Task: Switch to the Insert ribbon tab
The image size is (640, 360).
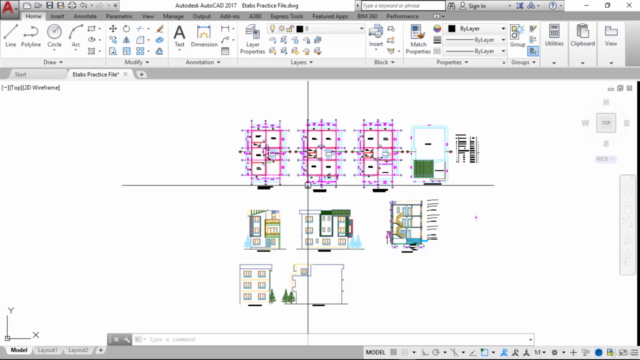Action: (x=58, y=16)
